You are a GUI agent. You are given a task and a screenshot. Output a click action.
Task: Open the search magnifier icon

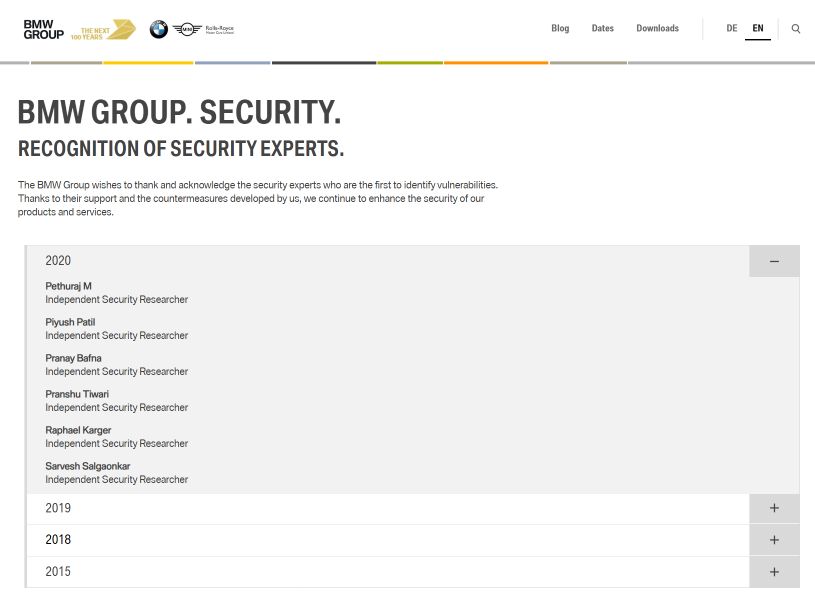click(796, 29)
